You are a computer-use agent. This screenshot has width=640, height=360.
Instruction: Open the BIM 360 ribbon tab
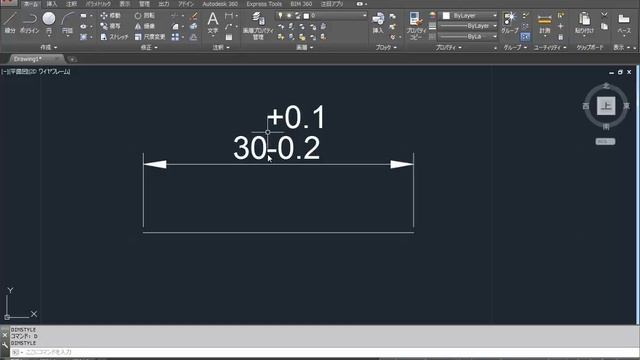click(301, 4)
